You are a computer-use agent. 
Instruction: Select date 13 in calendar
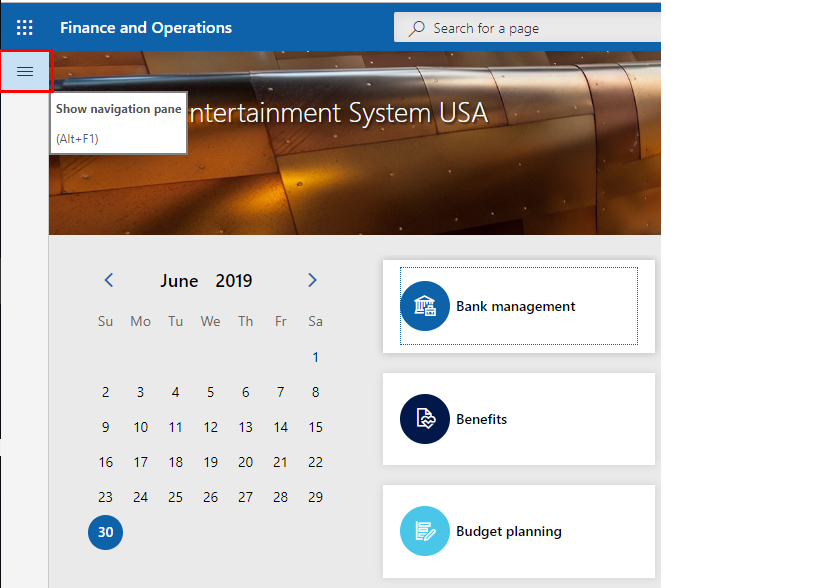click(246, 427)
